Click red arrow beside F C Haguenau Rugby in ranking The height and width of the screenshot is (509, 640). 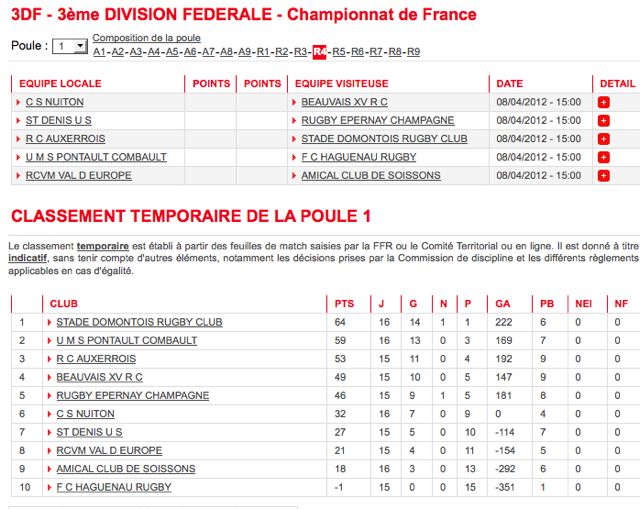[x=49, y=487]
